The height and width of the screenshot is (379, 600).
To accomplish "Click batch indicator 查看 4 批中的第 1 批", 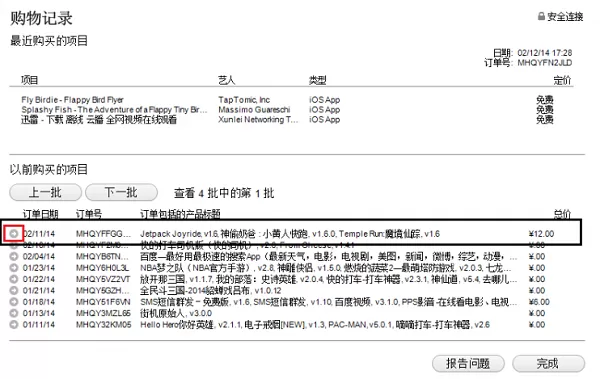I will [224, 193].
